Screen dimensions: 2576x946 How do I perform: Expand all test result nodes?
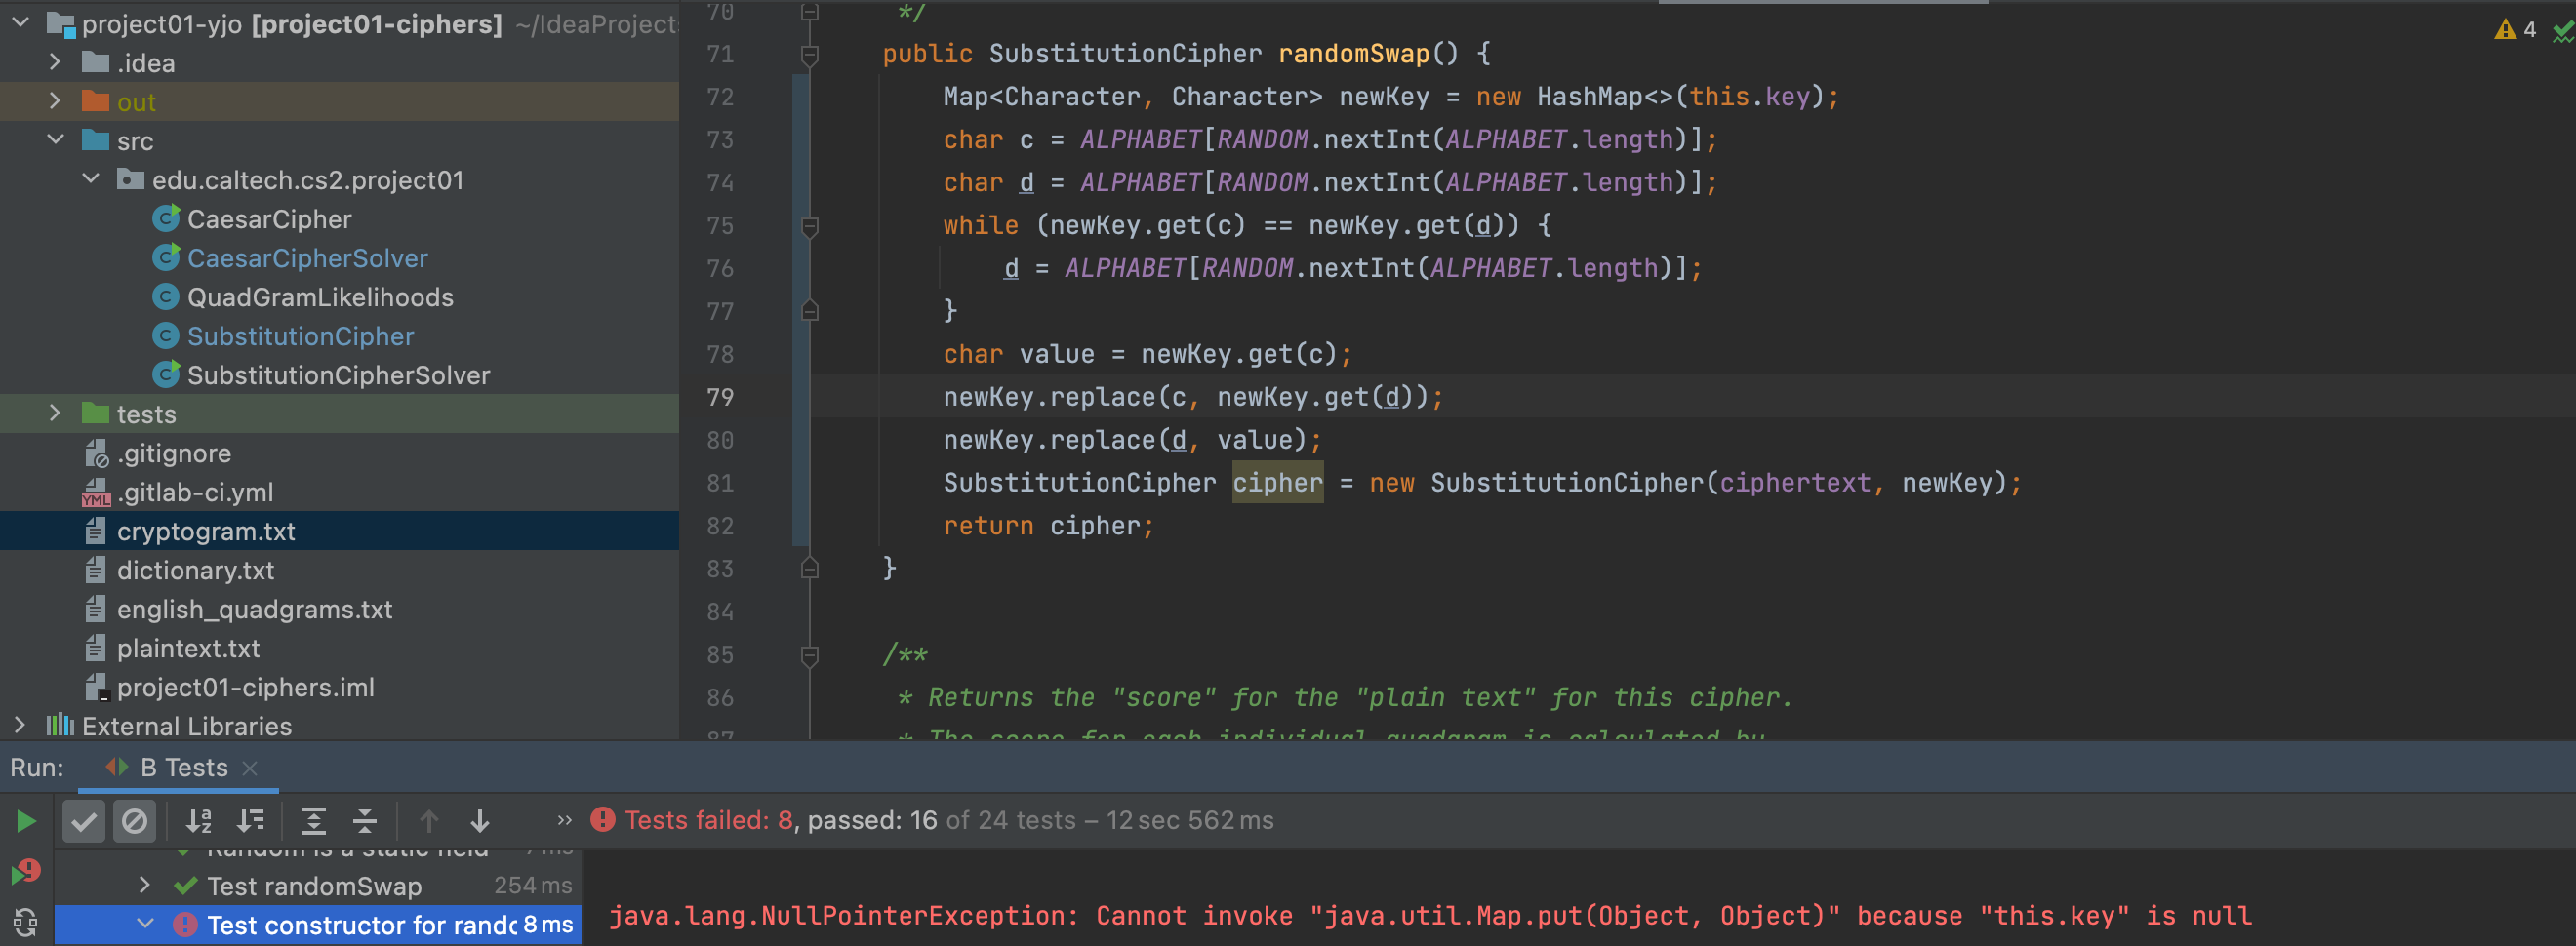coord(314,821)
